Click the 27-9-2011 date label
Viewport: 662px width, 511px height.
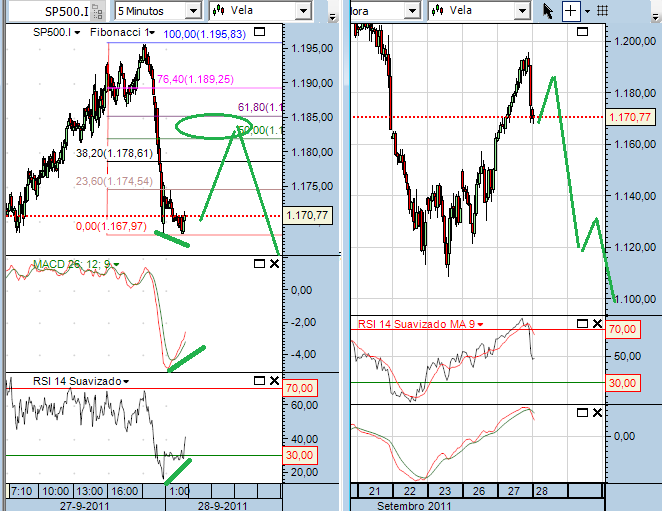coord(85,506)
